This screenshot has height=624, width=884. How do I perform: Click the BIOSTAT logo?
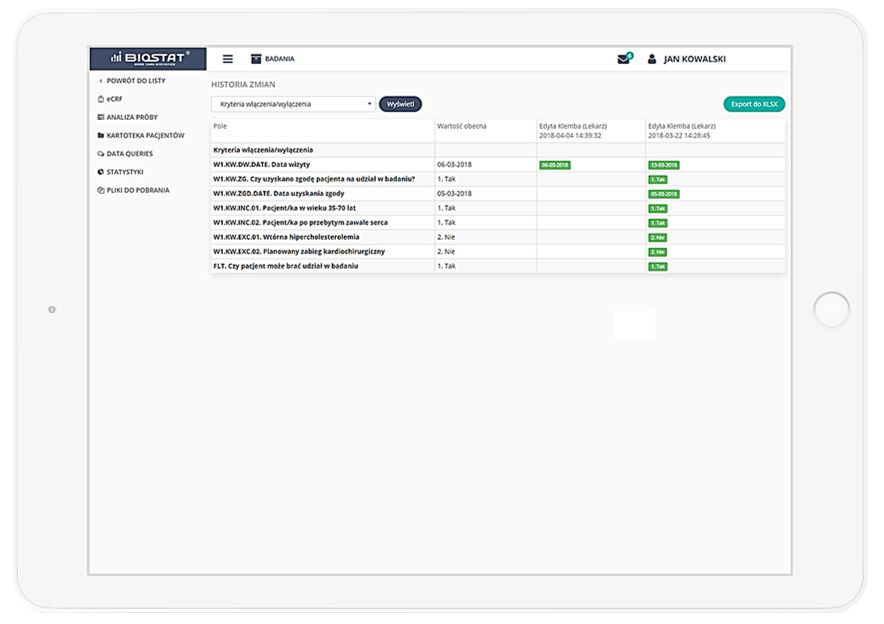pos(146,58)
